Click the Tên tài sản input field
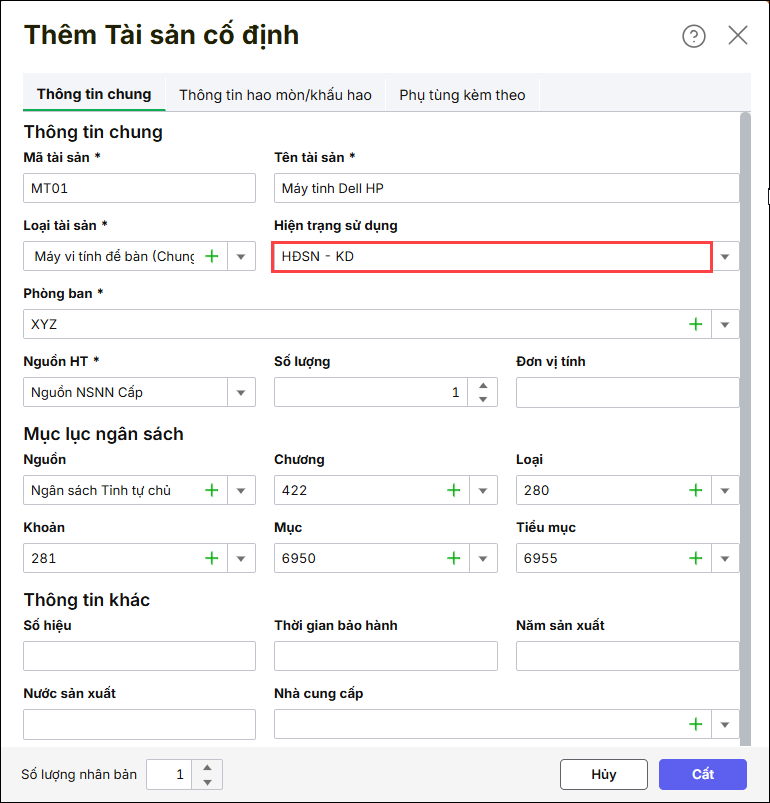The width and height of the screenshot is (770, 803). click(x=506, y=189)
